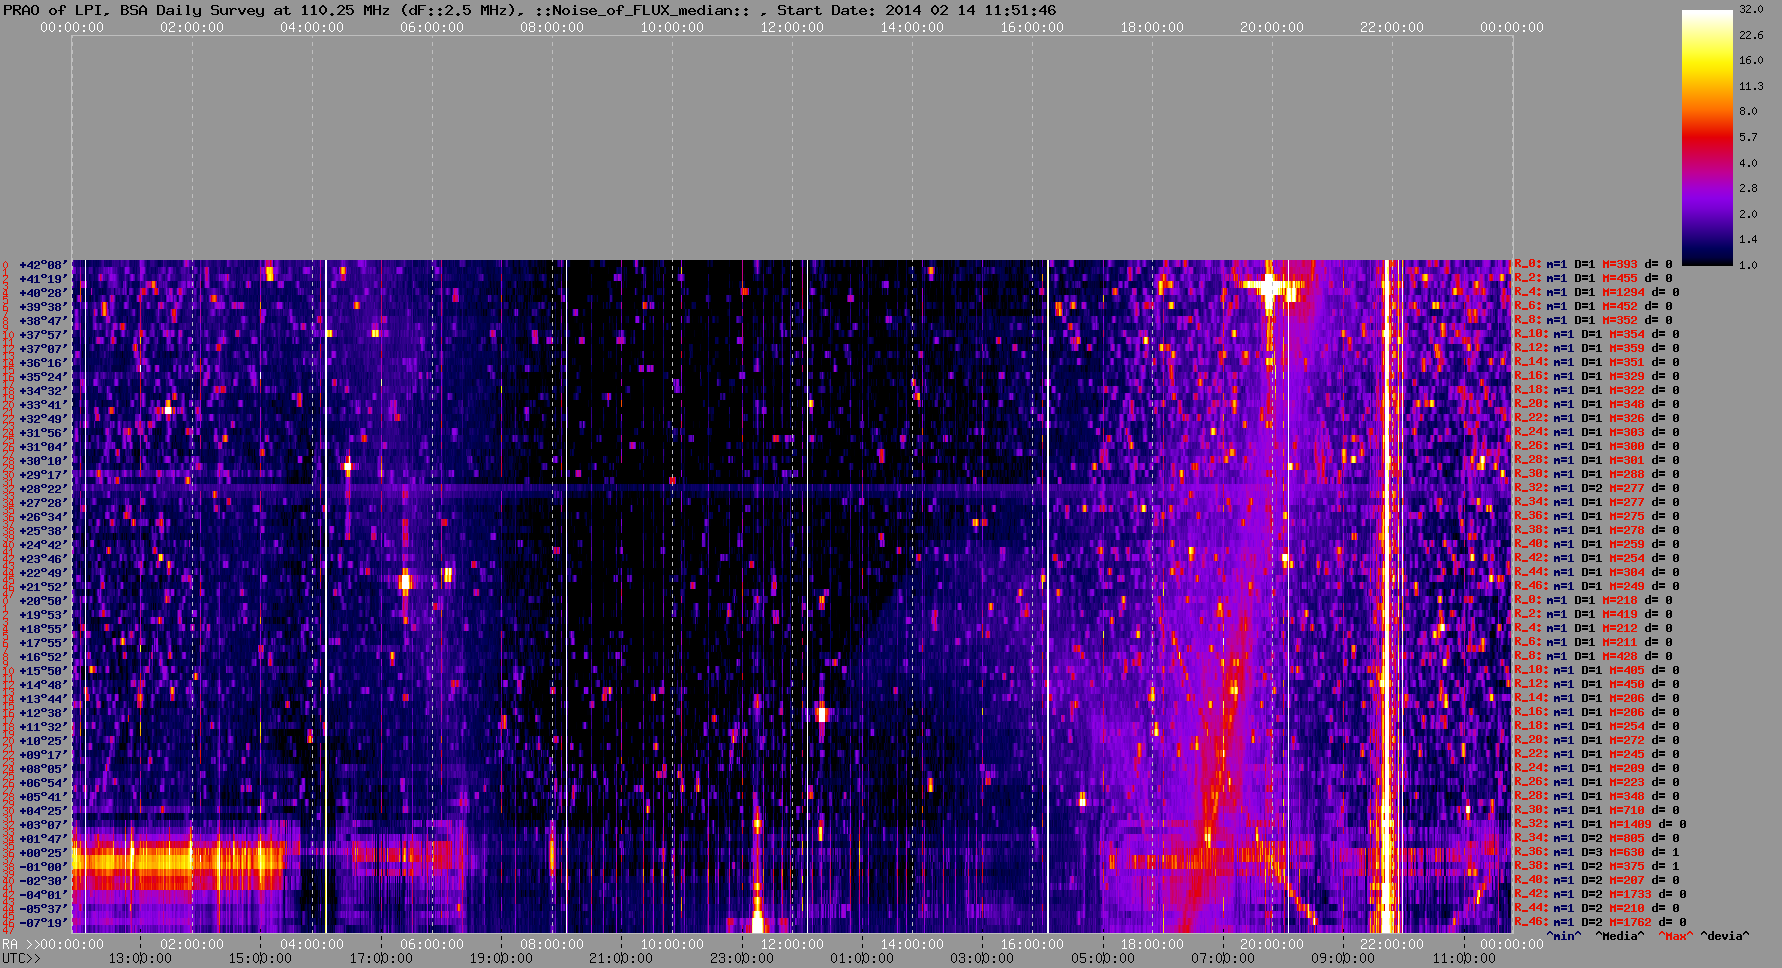Click the 5.7 color scale label
The width and height of the screenshot is (1782, 968).
click(x=1748, y=137)
